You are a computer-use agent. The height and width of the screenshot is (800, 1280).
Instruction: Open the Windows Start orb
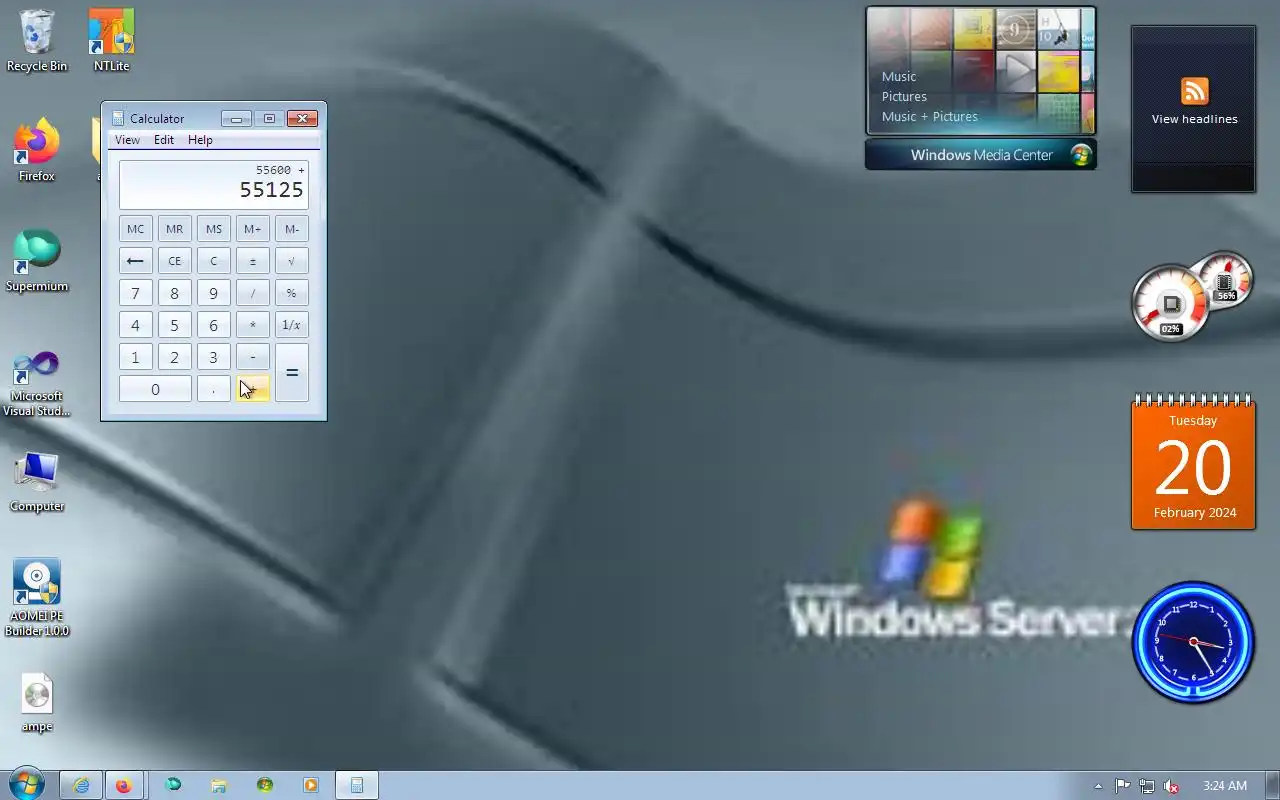point(25,785)
